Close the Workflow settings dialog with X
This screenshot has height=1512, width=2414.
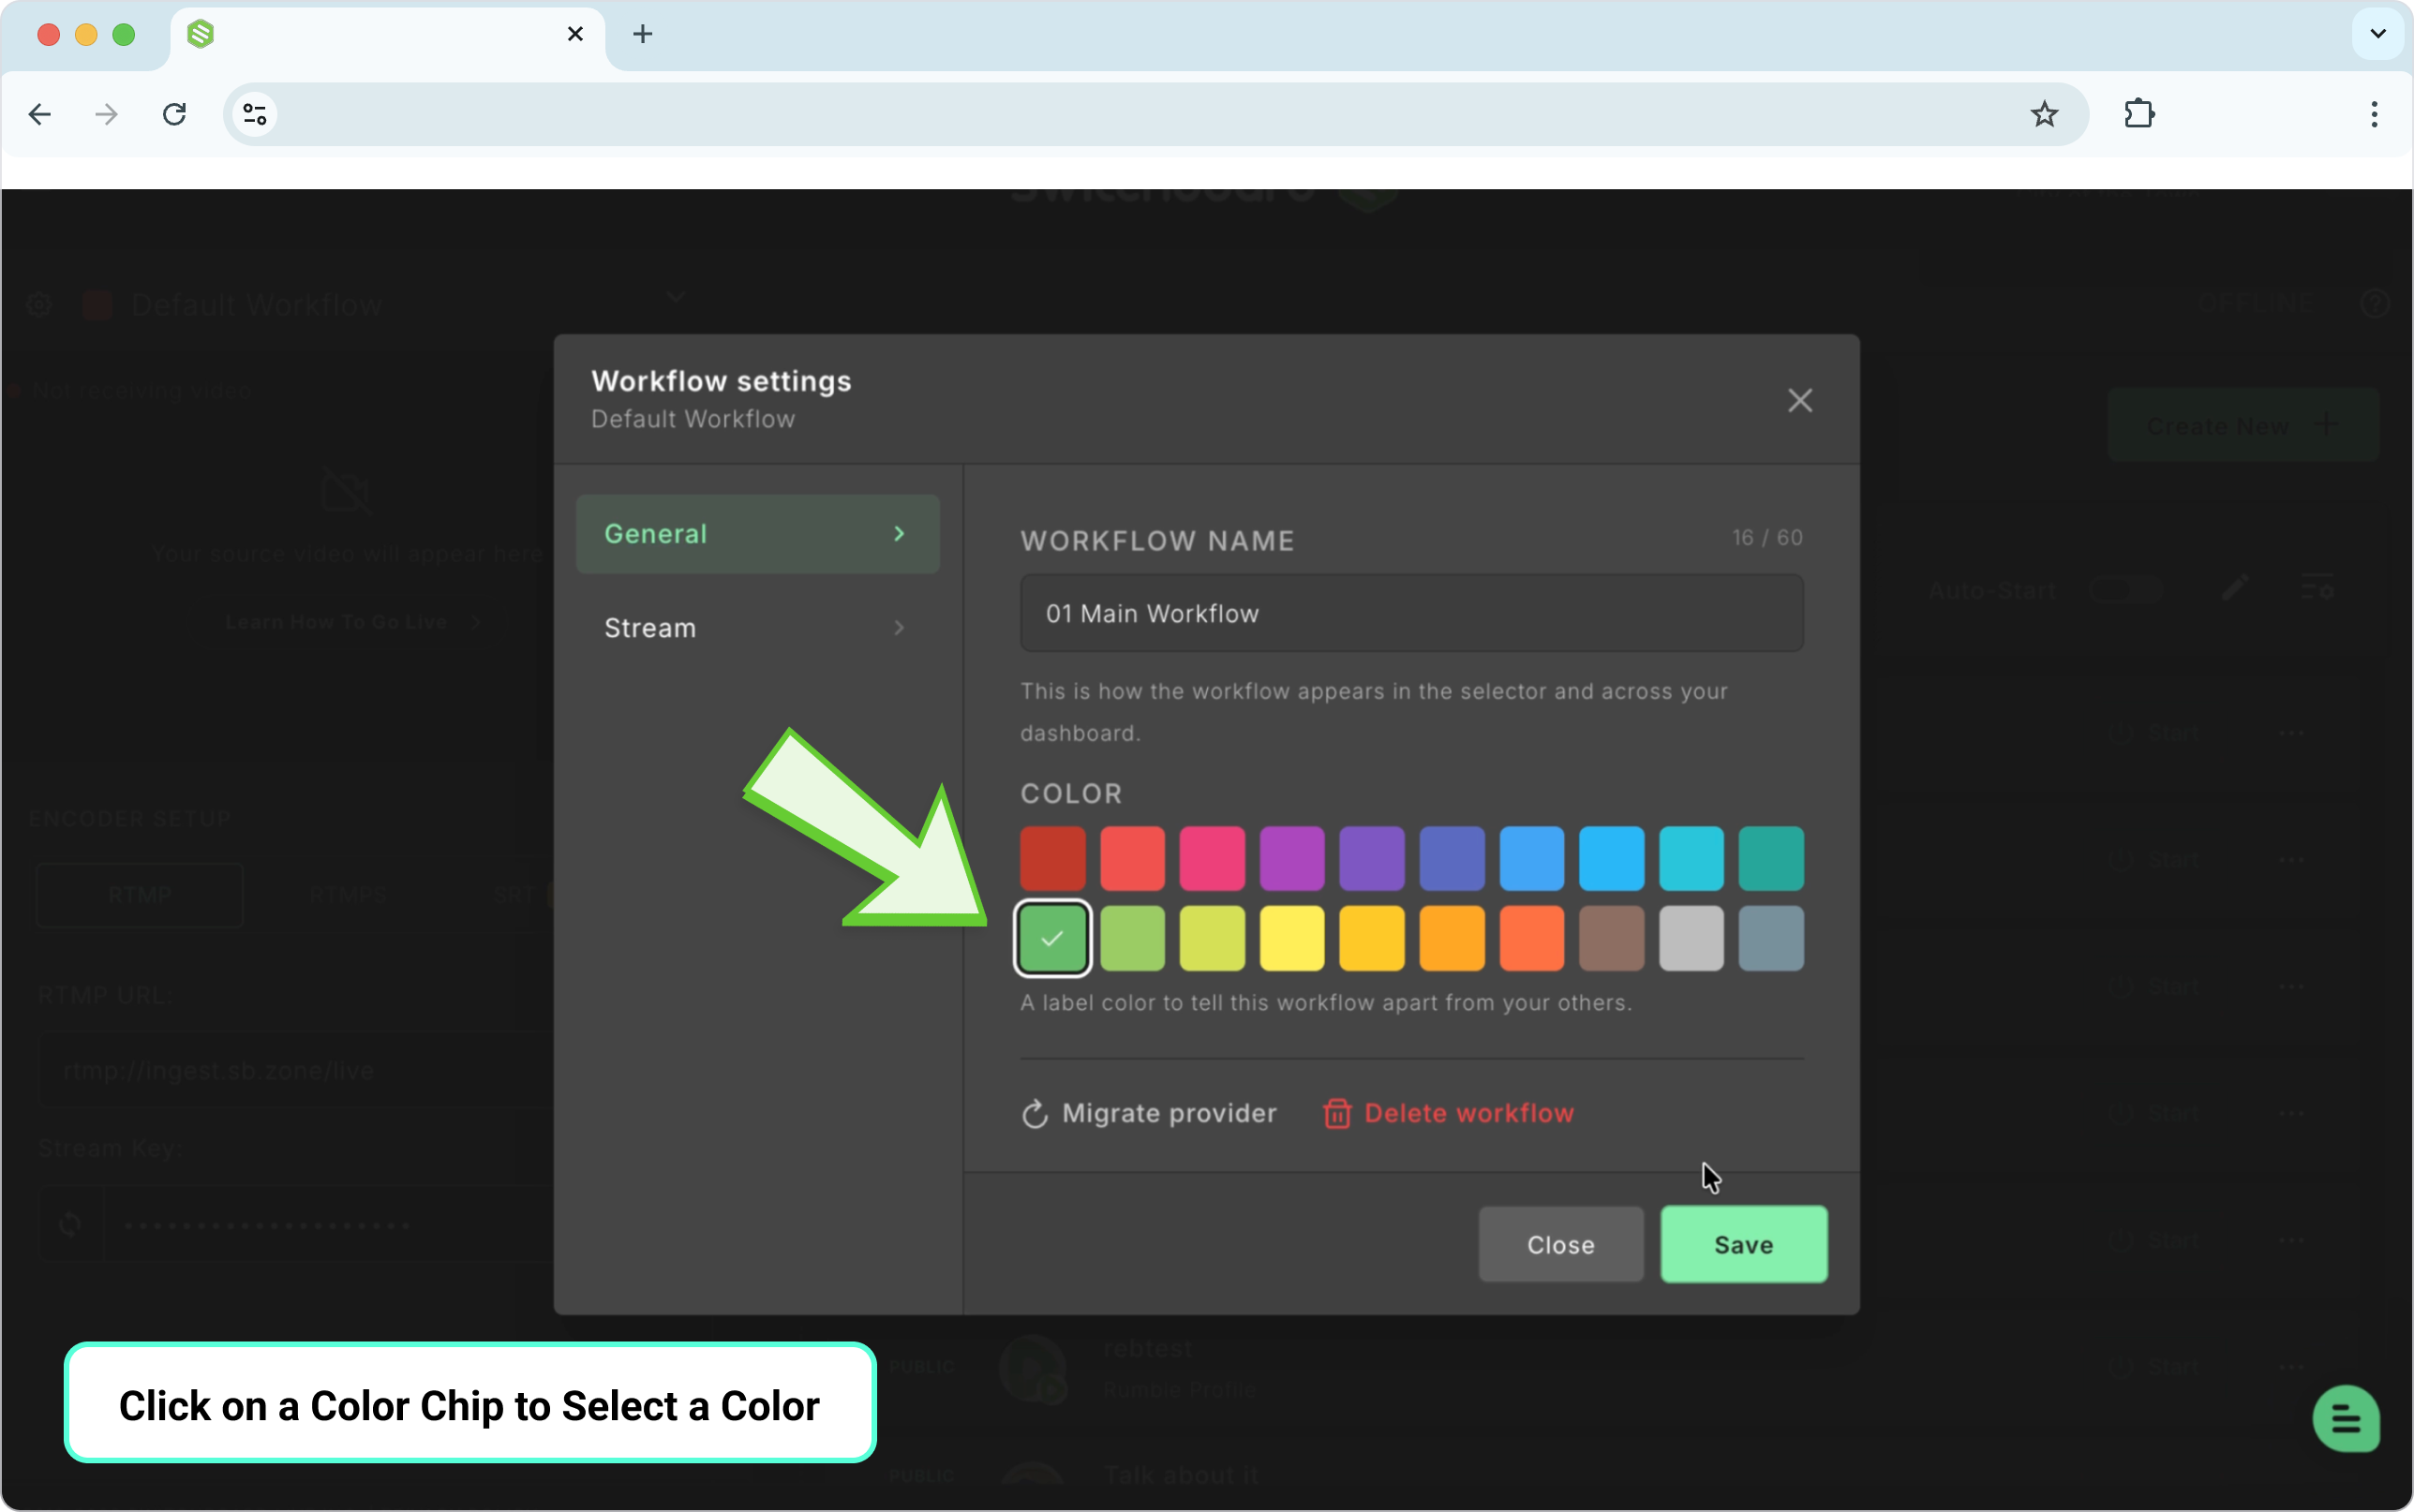tap(1799, 400)
